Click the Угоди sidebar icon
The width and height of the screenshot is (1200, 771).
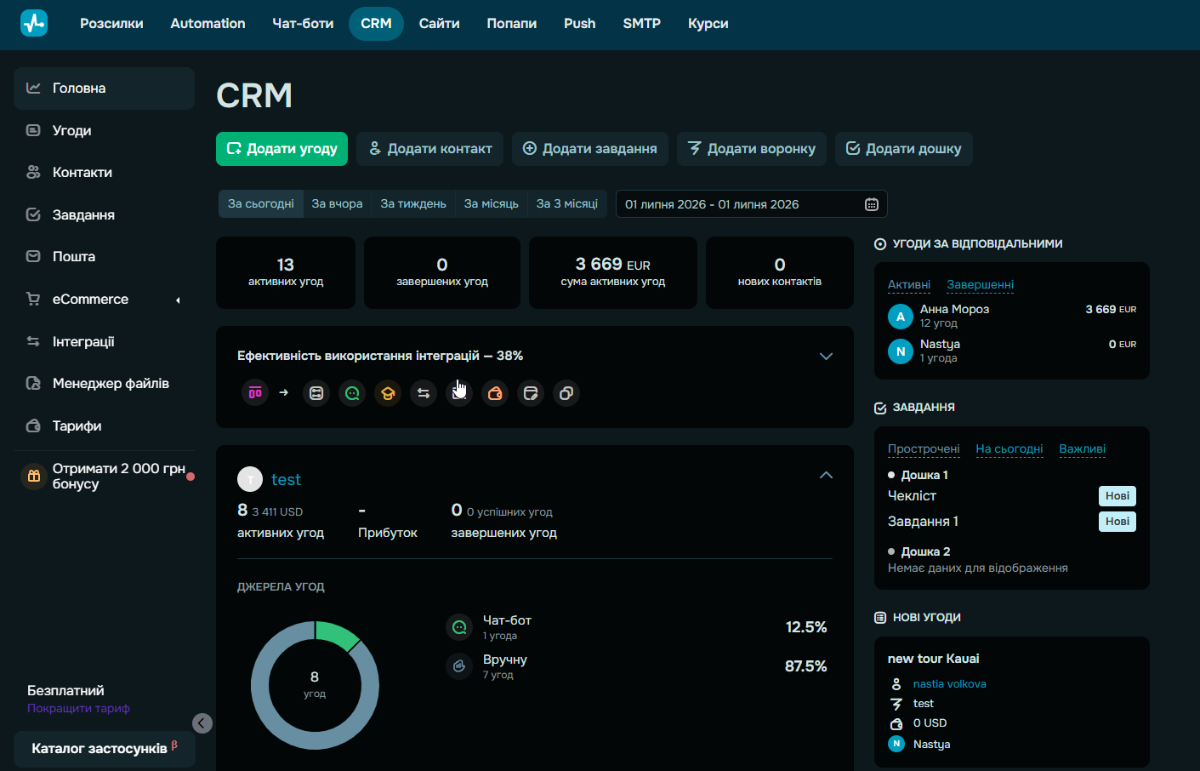(x=33, y=130)
